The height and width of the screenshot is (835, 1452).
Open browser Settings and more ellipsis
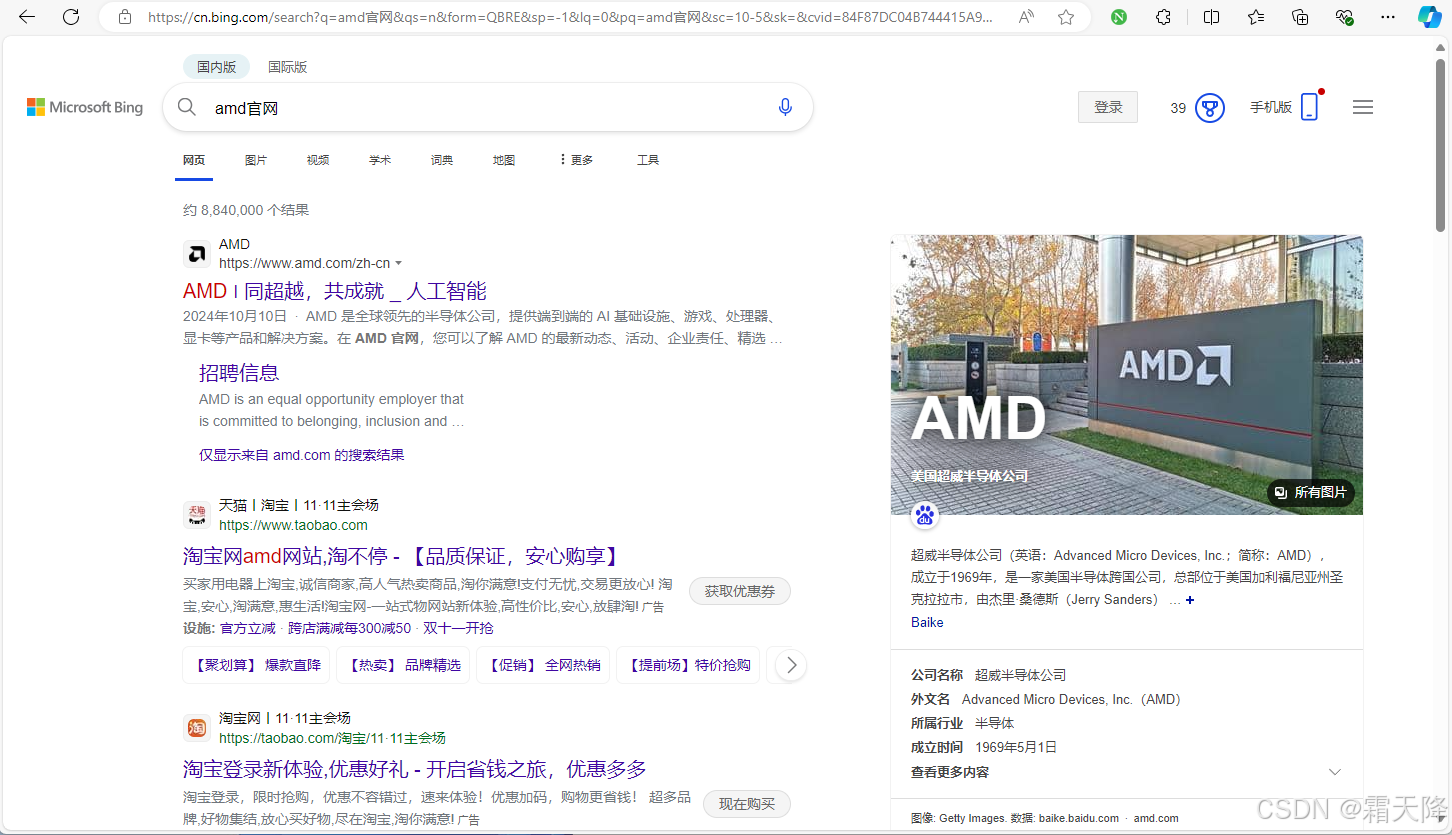click(1388, 17)
